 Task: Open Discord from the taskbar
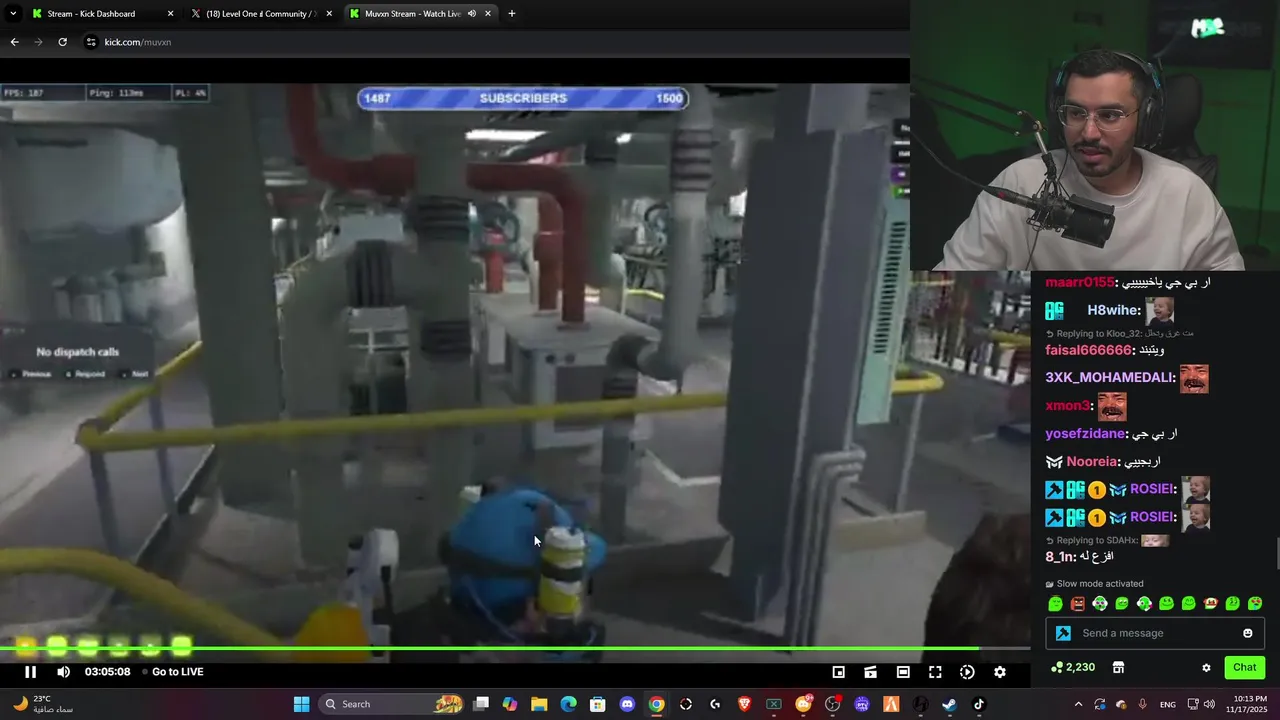(x=627, y=704)
